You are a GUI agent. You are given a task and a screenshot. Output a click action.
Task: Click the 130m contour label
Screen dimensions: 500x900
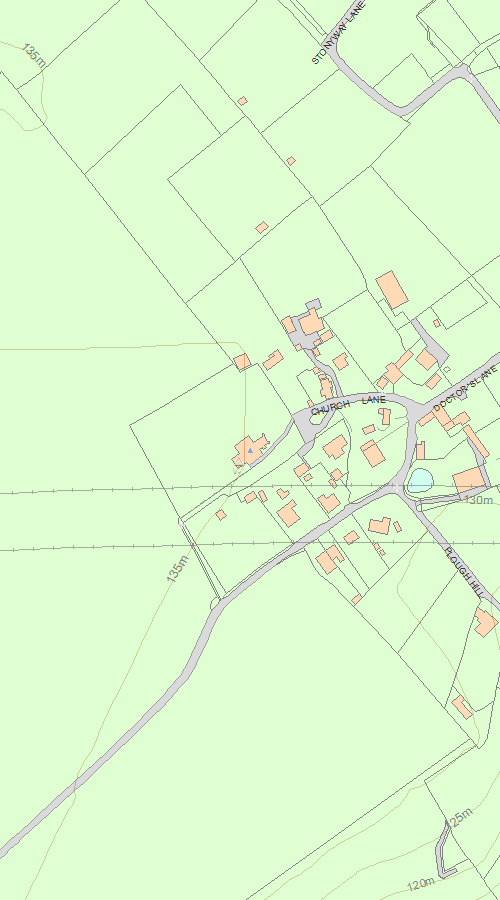coord(479,500)
